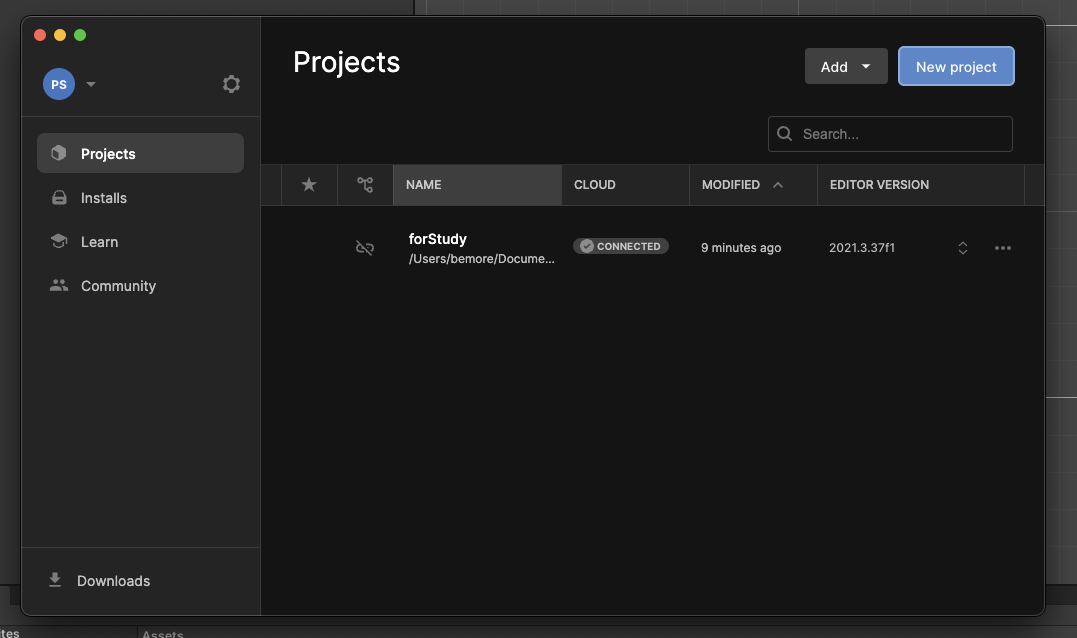The height and width of the screenshot is (638, 1077).
Task: Focus the project Search field
Action: click(x=890, y=134)
